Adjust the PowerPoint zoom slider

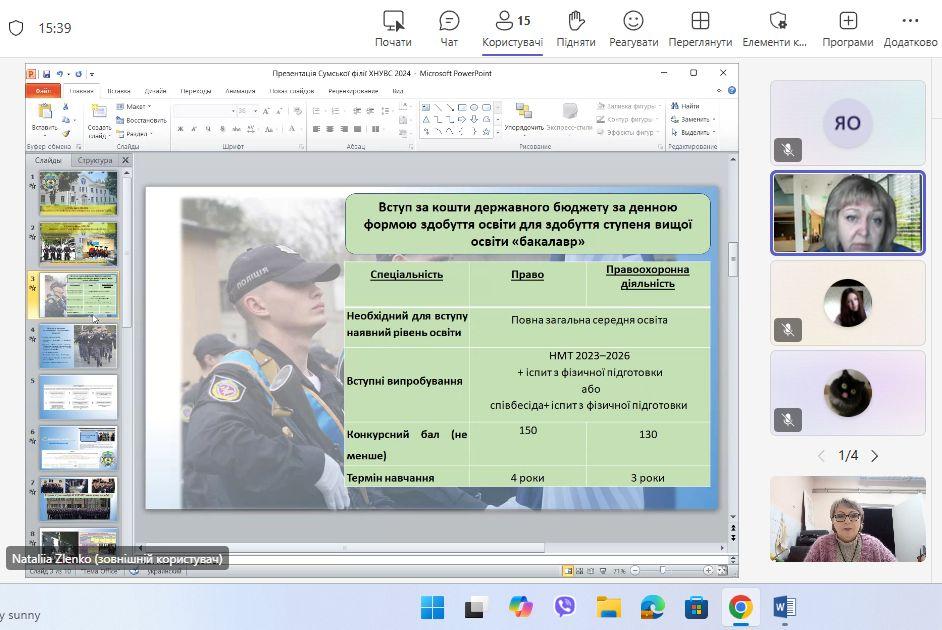pos(663,570)
